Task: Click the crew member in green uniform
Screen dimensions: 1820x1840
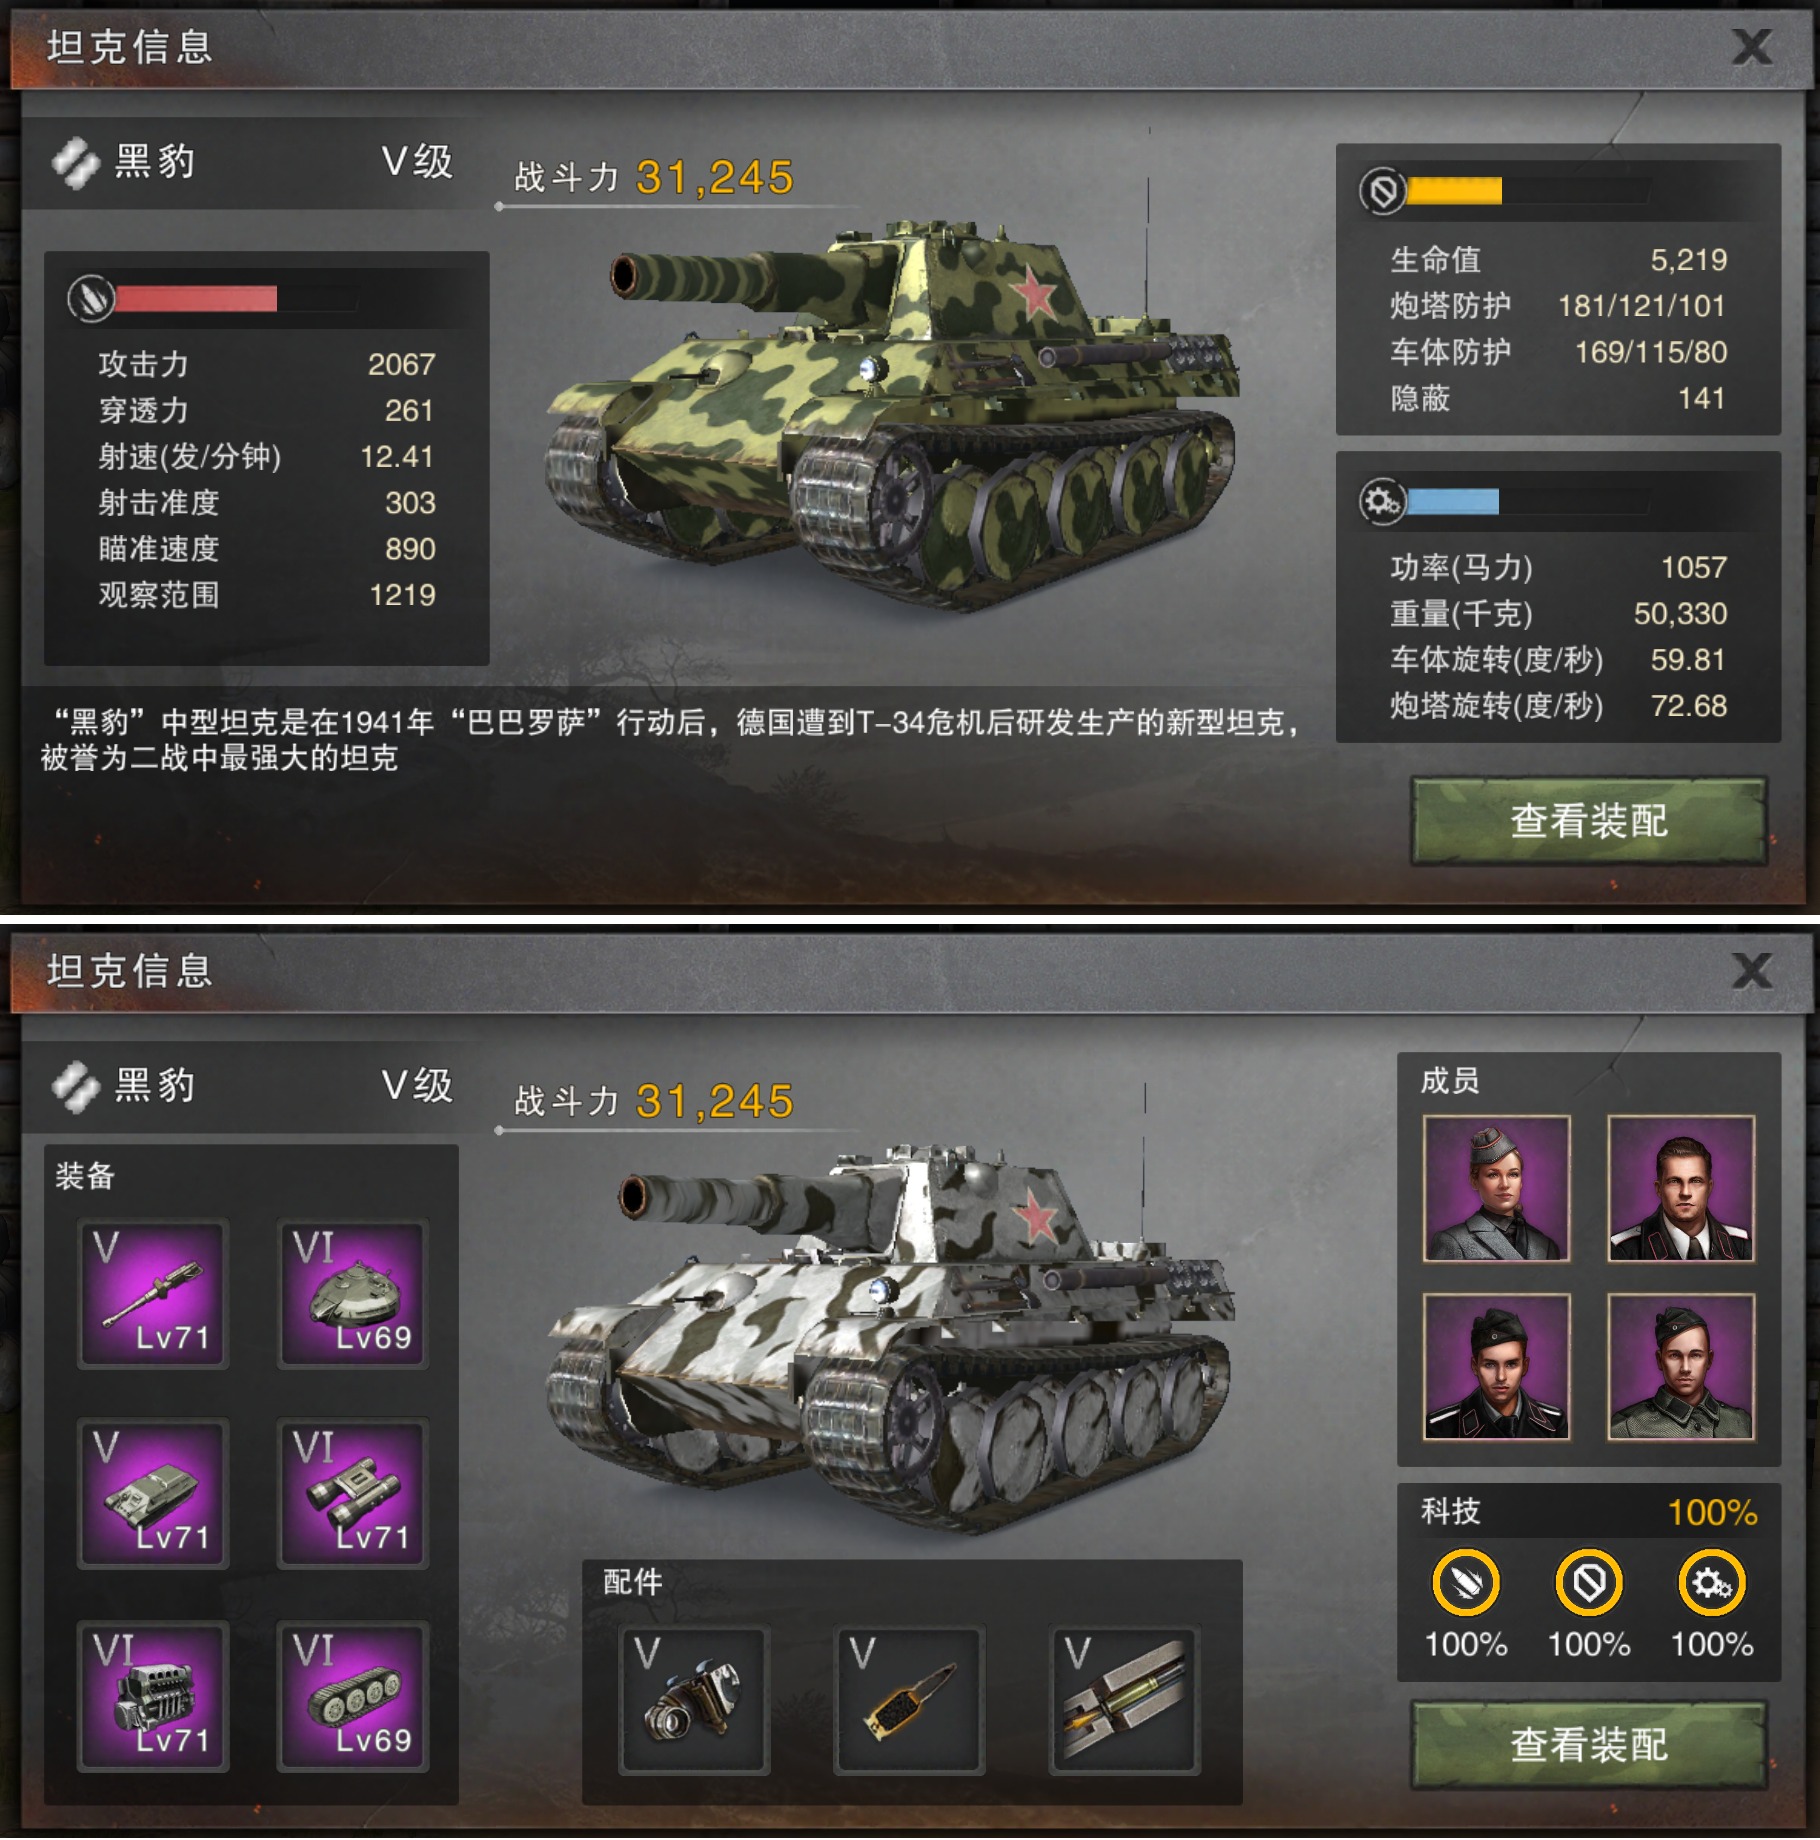Action: coord(1680,1366)
